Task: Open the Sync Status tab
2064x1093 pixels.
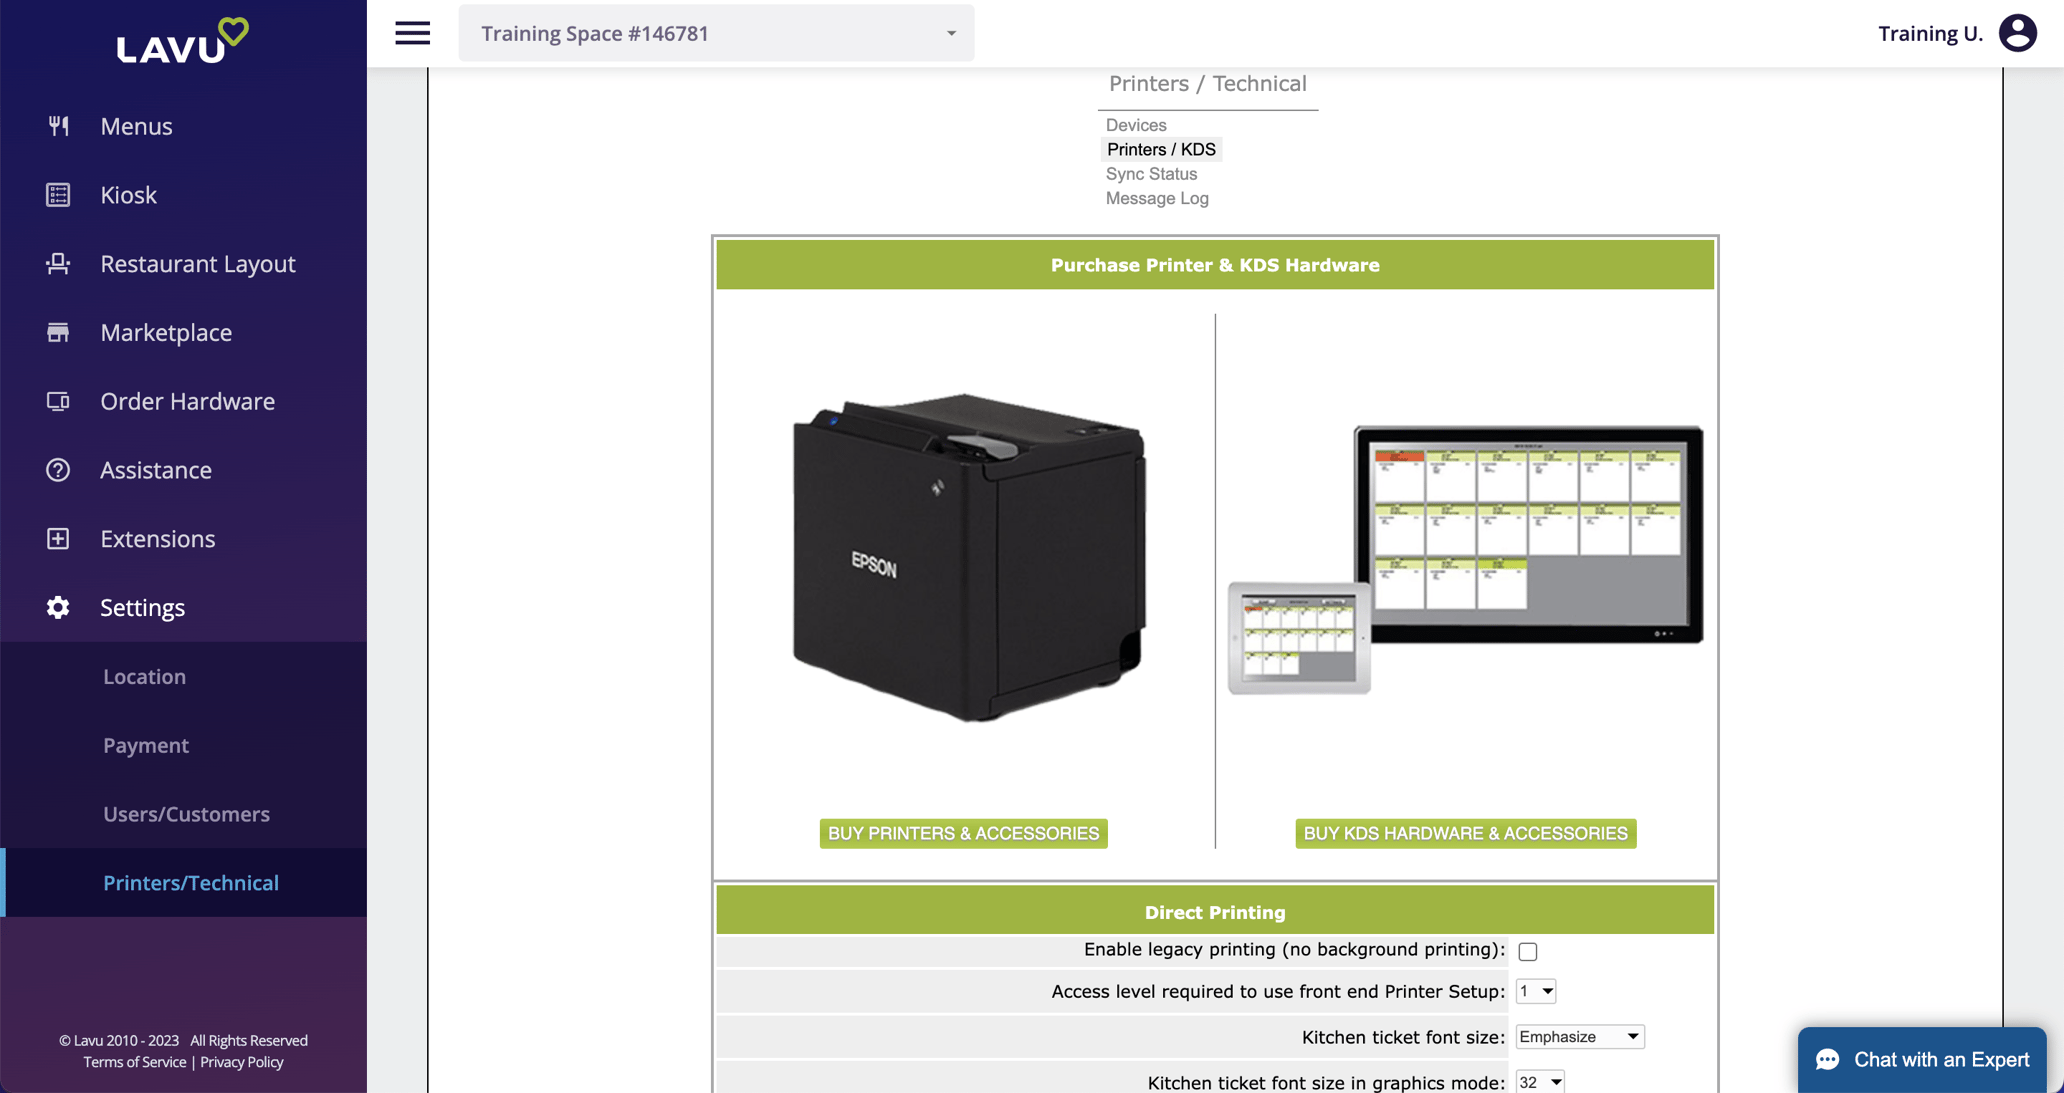Action: point(1151,174)
